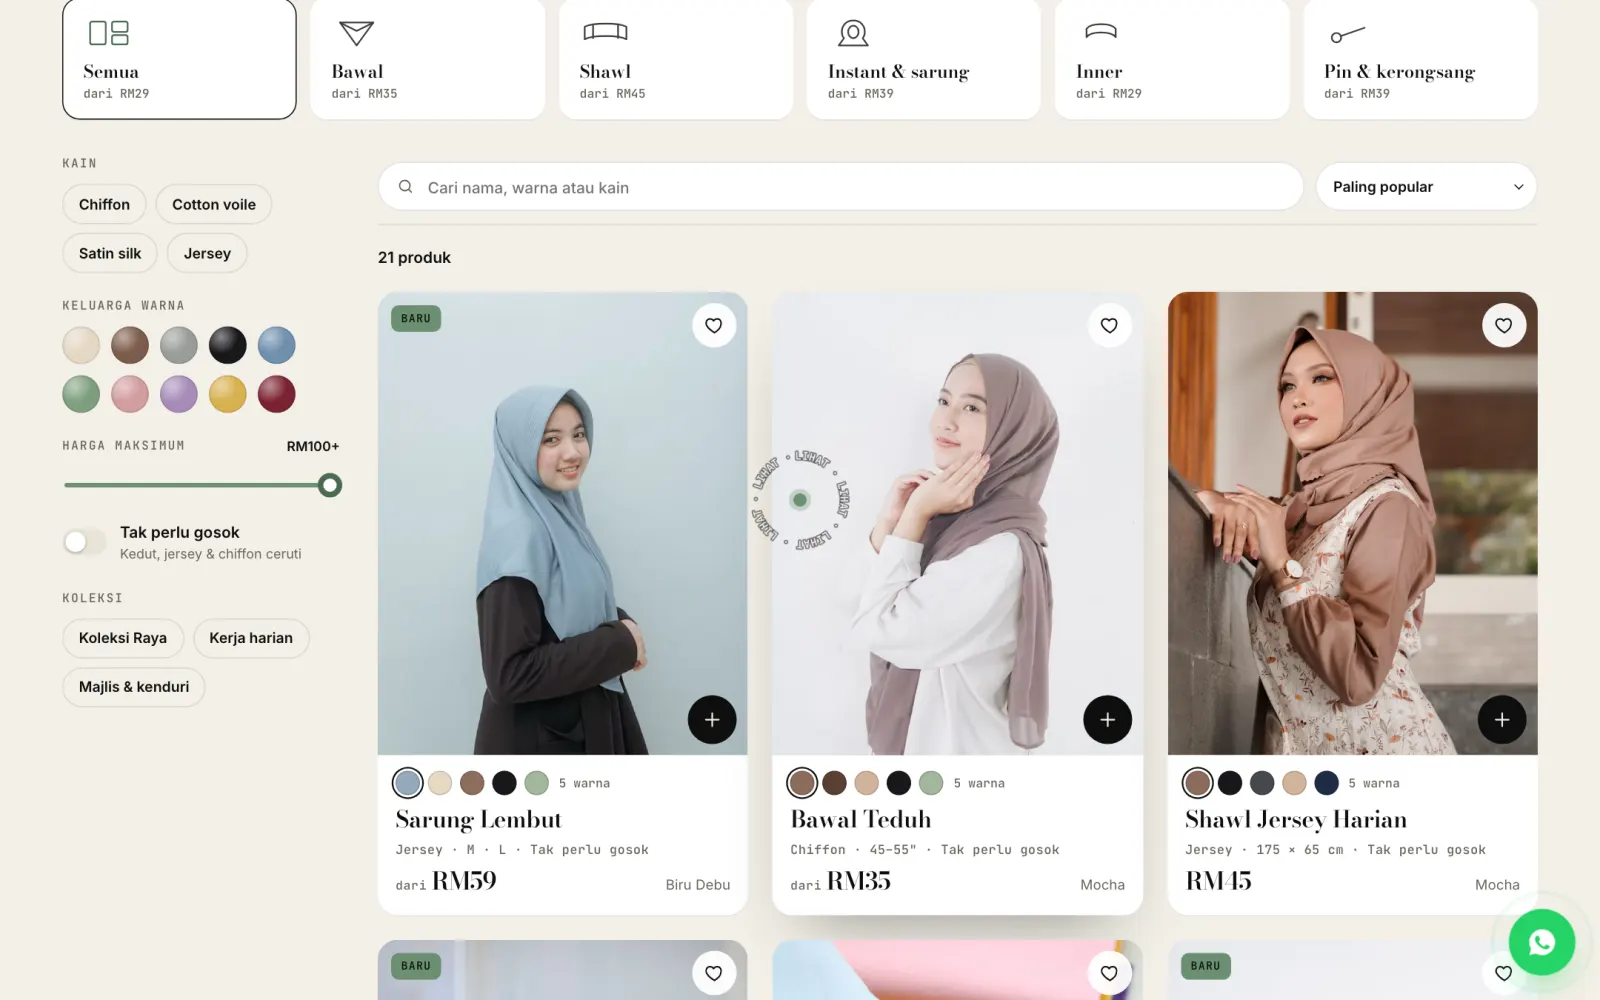The image size is (1600, 1000).
Task: Add Sarung Lembut using plus button
Action: 712,720
